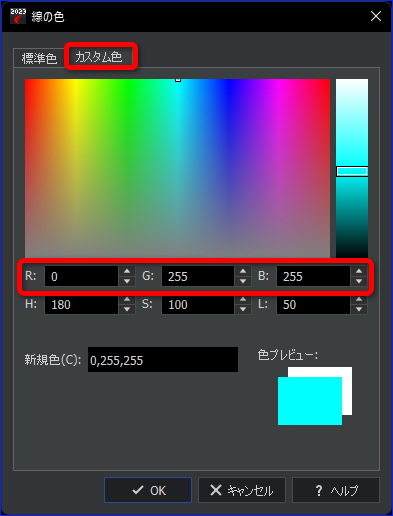Increase the L lightness value stepper
The width and height of the screenshot is (393, 516).
[x=359, y=299]
